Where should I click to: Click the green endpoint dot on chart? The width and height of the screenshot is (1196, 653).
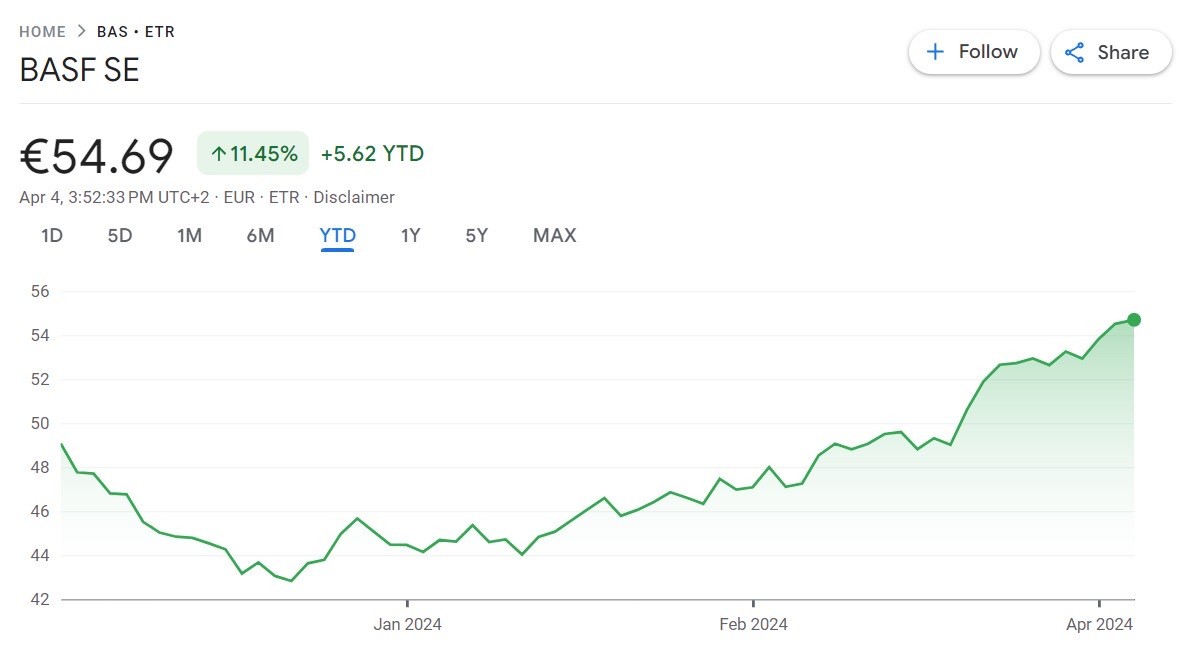pos(1133,320)
